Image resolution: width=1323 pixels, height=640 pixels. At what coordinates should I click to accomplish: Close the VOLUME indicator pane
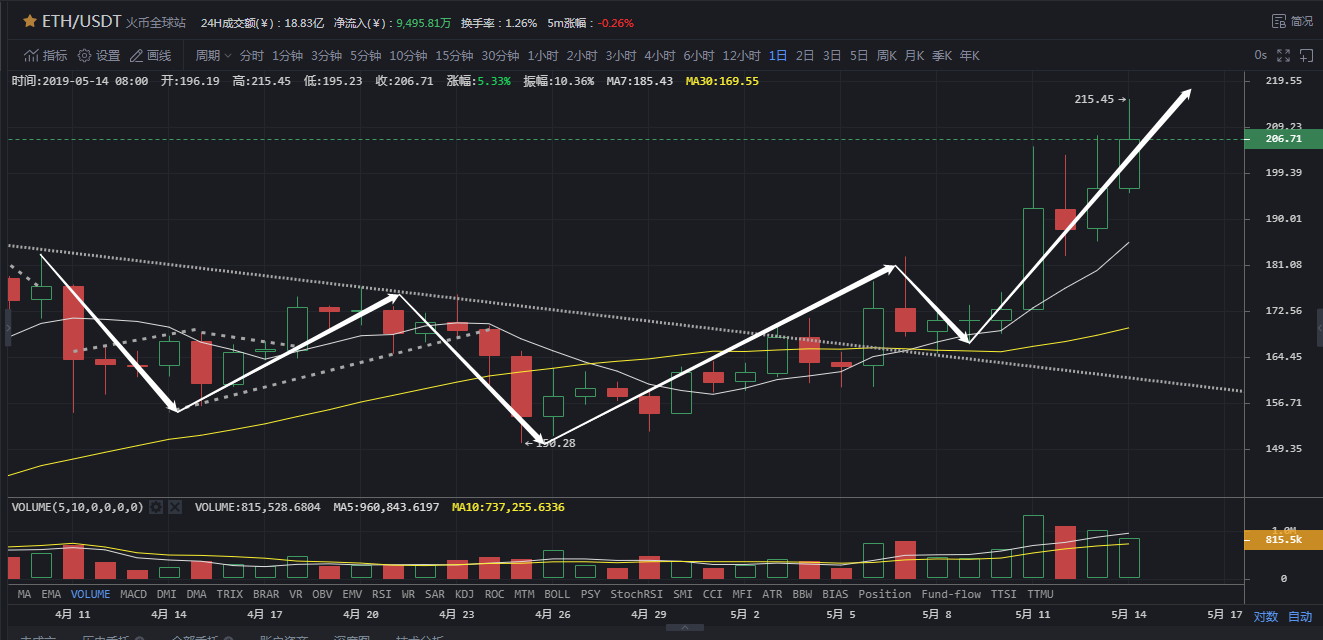(175, 507)
